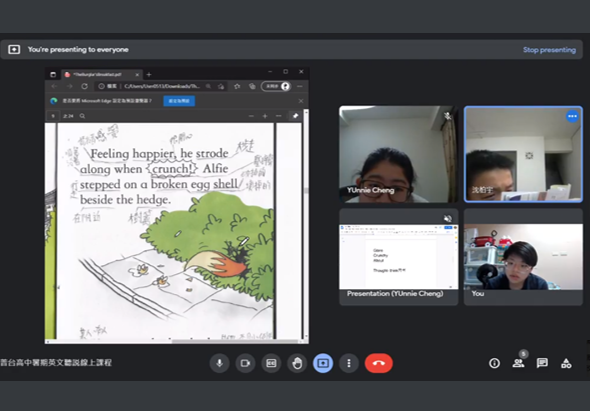The width and height of the screenshot is (590, 411).
Task: Mute the microphone in the call bar
Action: 219,363
